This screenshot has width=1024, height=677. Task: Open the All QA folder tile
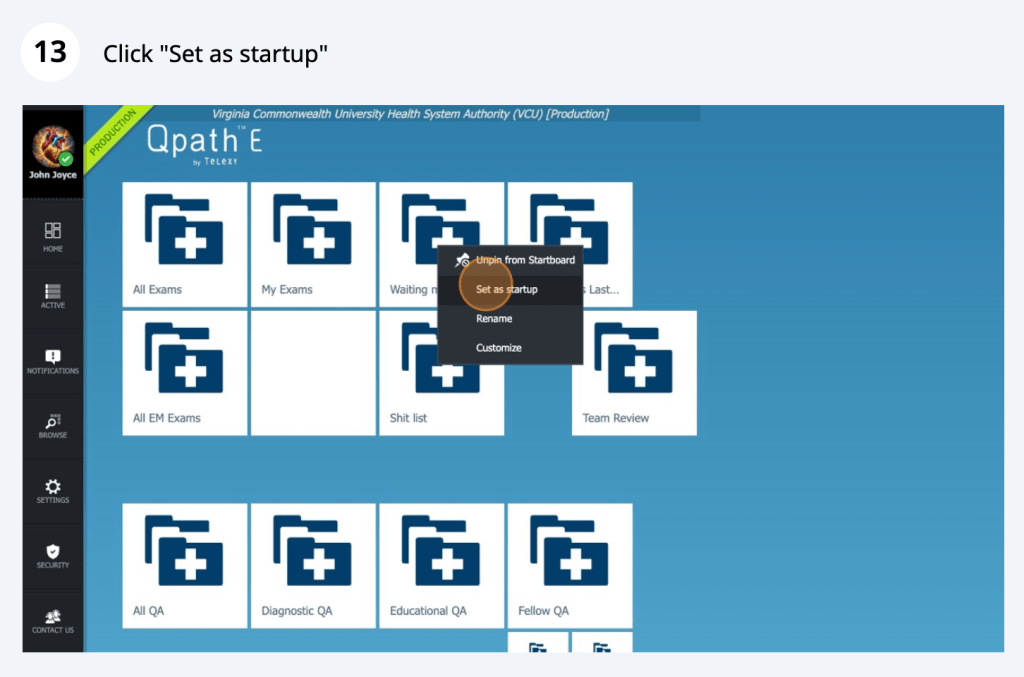pyautogui.click(x=184, y=565)
